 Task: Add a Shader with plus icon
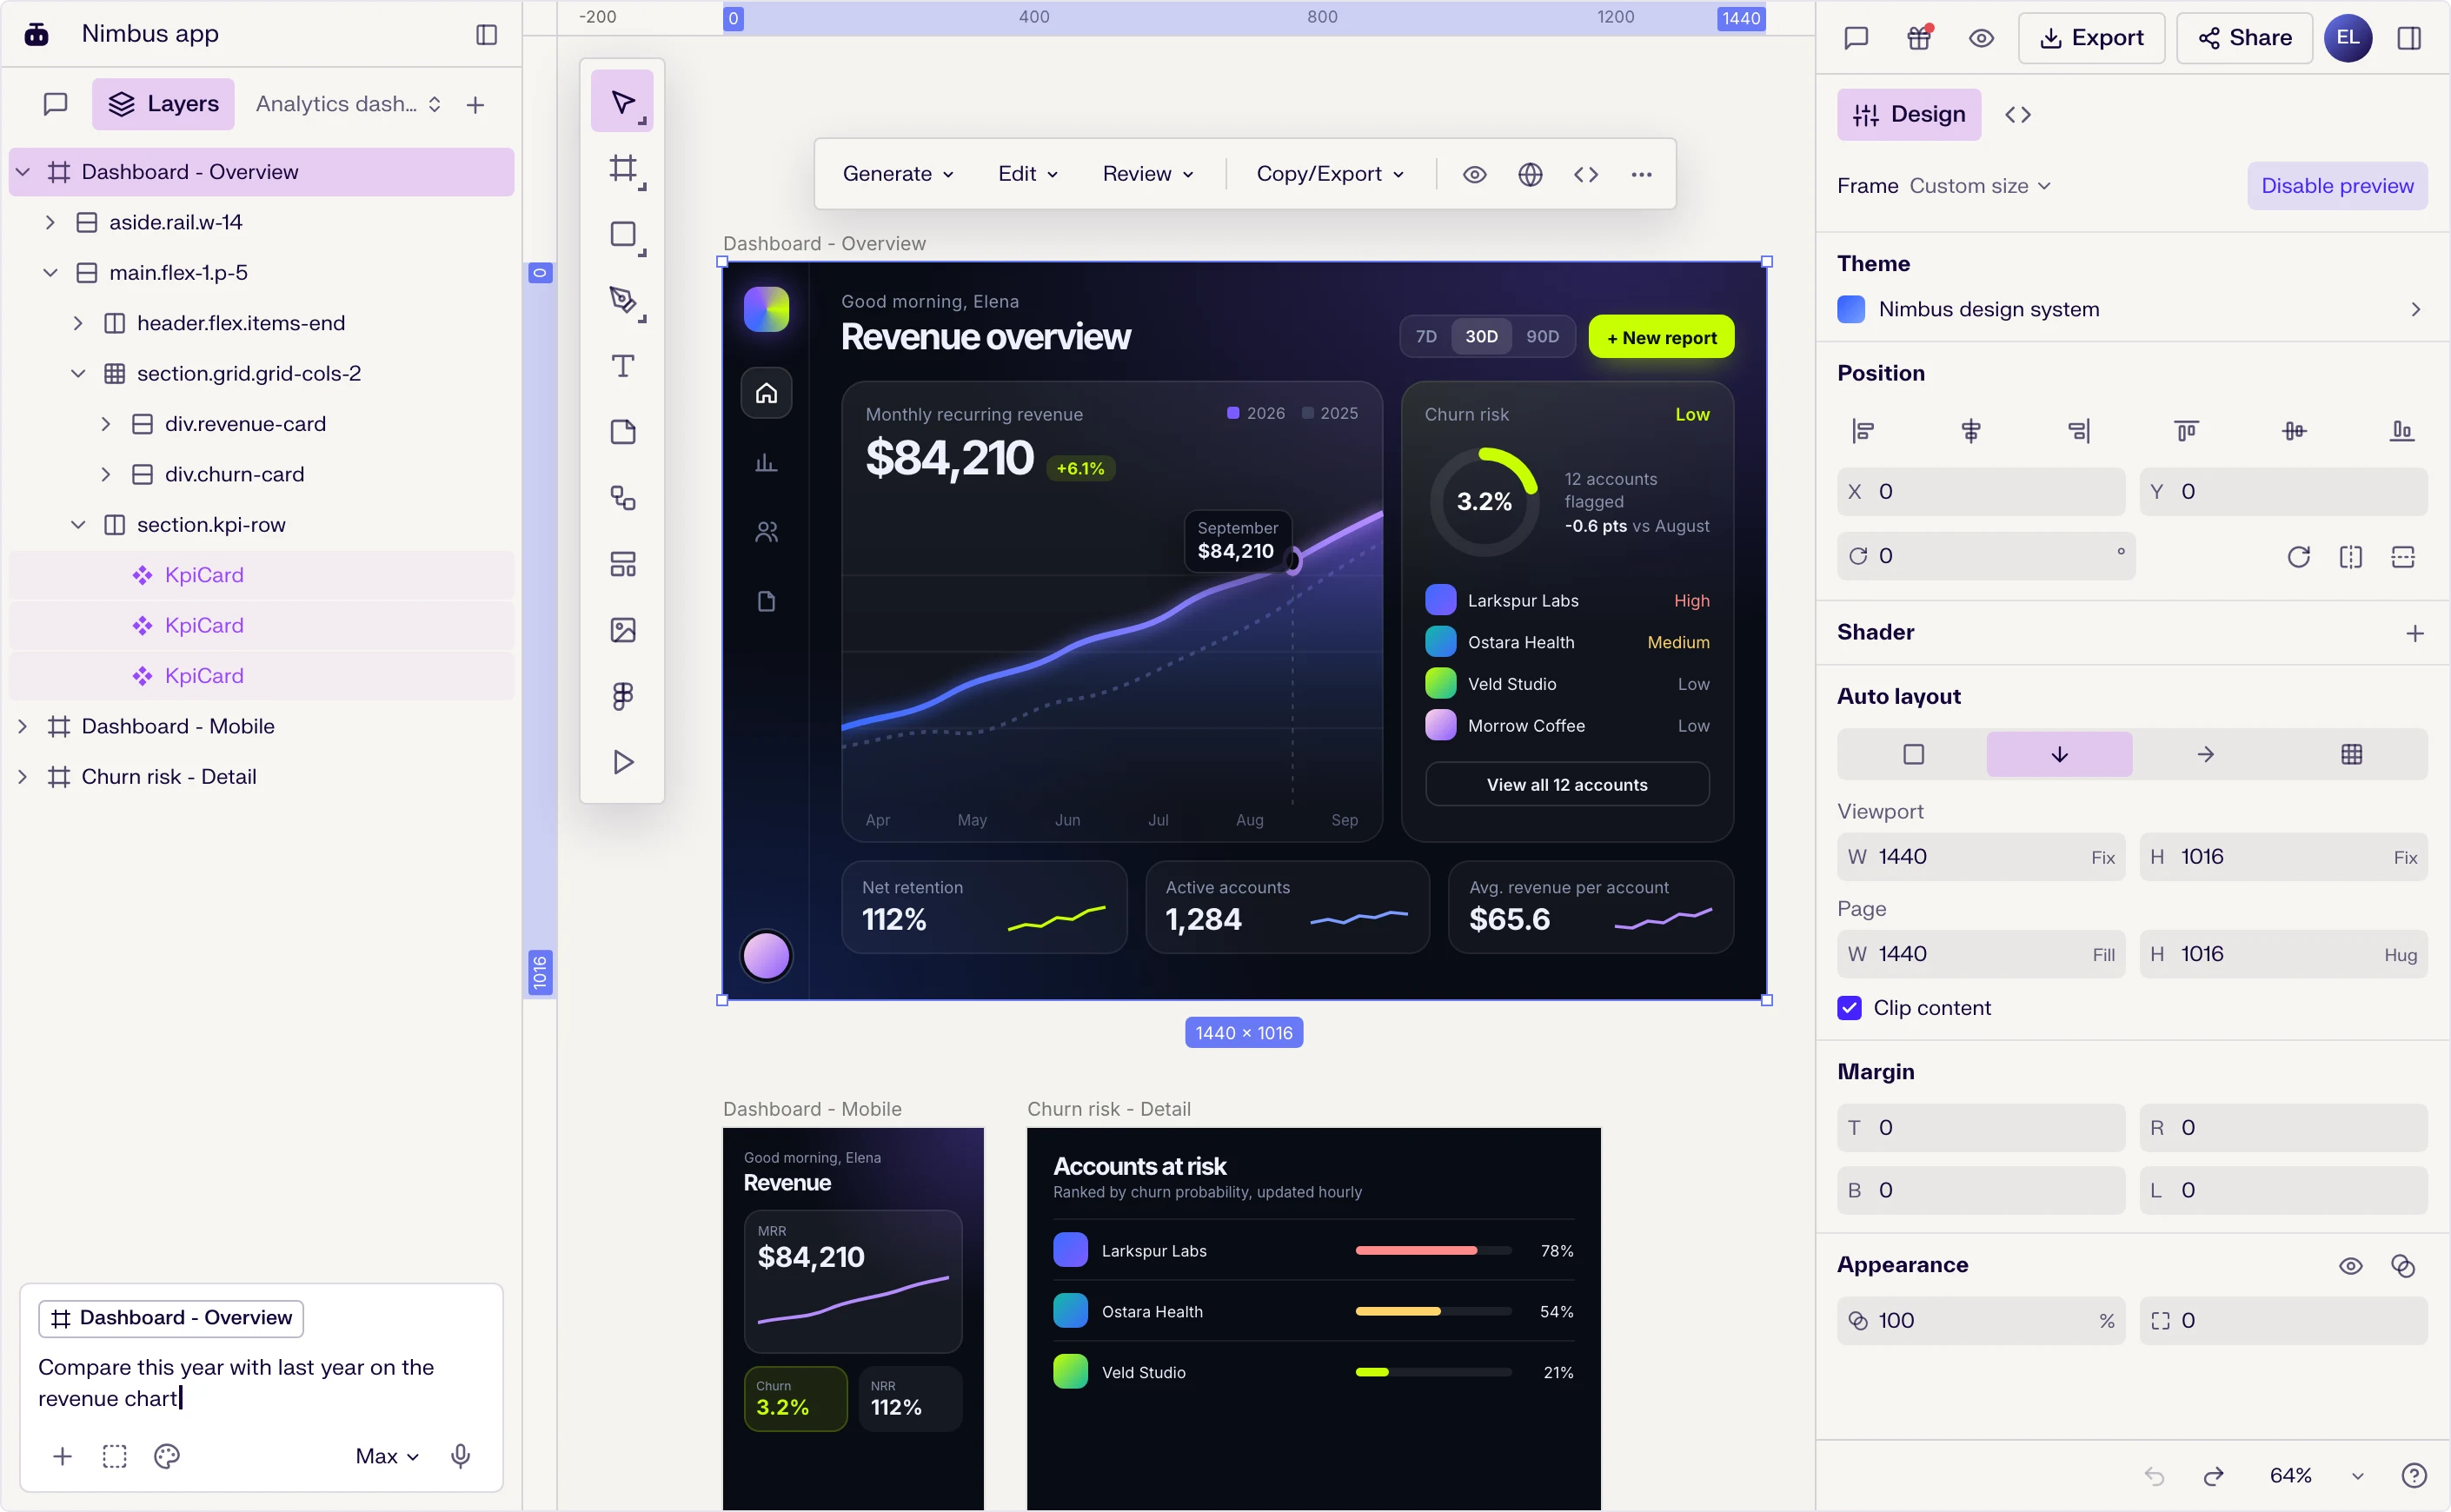click(2414, 633)
